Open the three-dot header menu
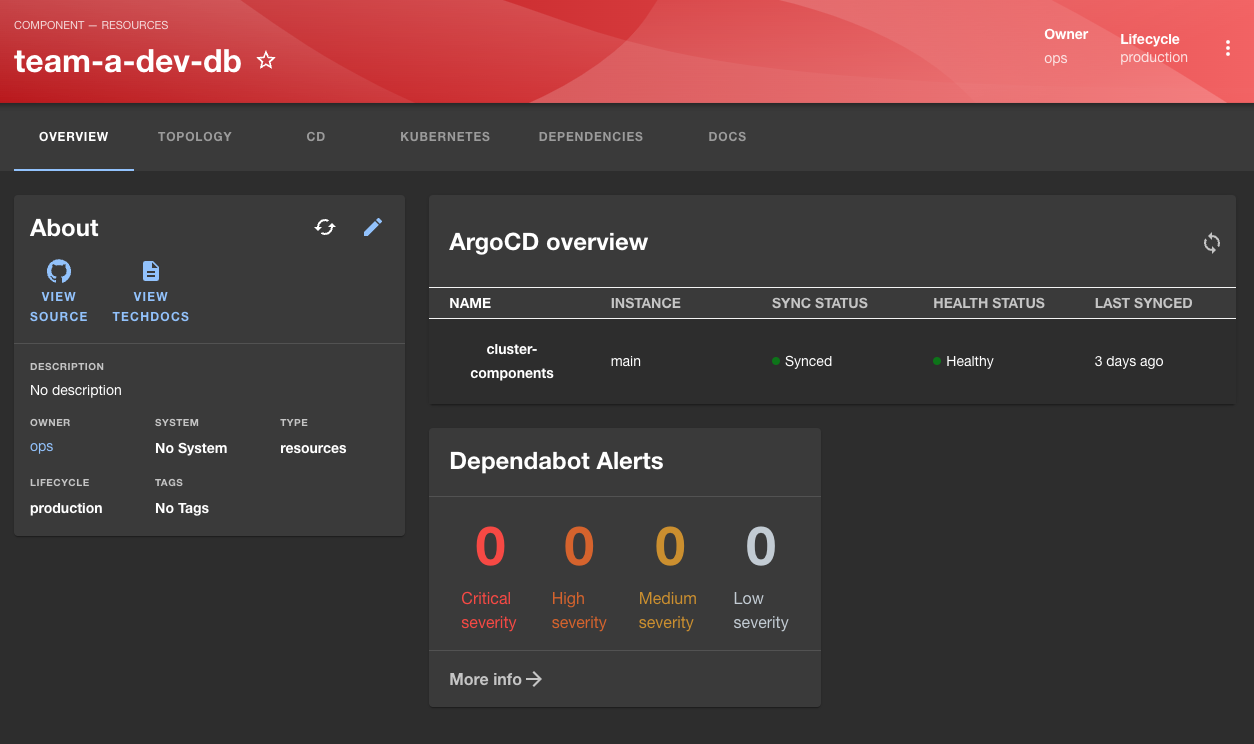 (x=1227, y=48)
